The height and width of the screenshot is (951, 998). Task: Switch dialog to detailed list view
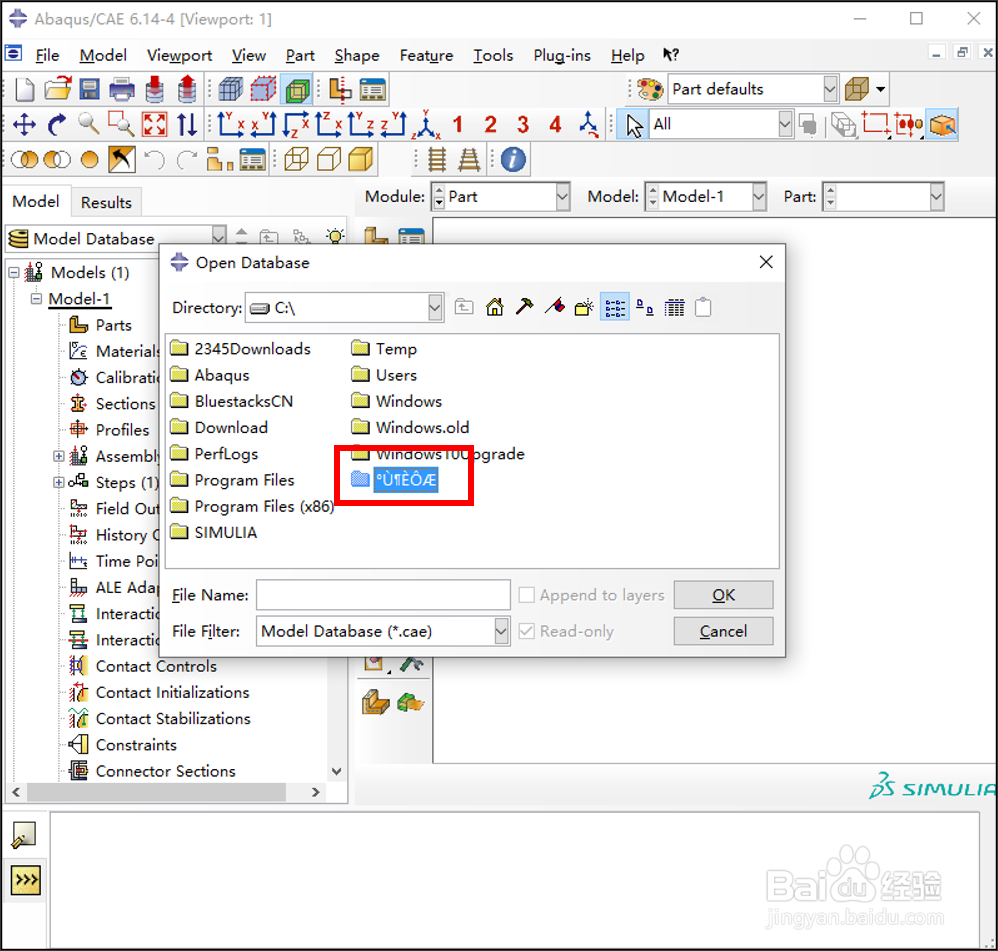click(x=674, y=307)
